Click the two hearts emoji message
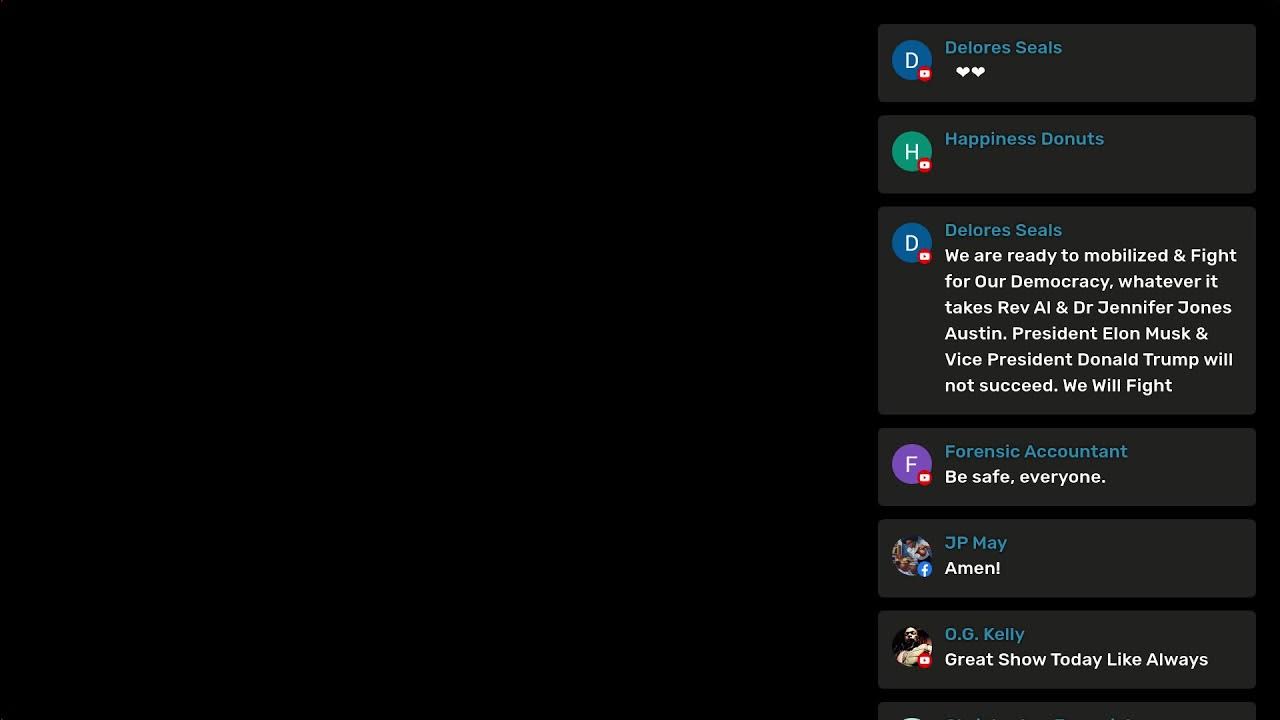The image size is (1280, 720). click(x=970, y=72)
